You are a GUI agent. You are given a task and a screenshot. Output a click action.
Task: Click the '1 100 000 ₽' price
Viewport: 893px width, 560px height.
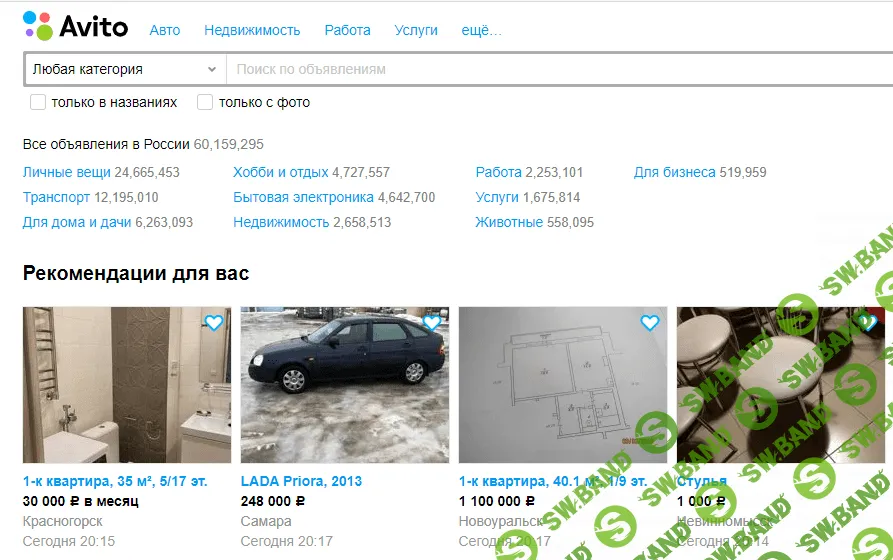(497, 501)
